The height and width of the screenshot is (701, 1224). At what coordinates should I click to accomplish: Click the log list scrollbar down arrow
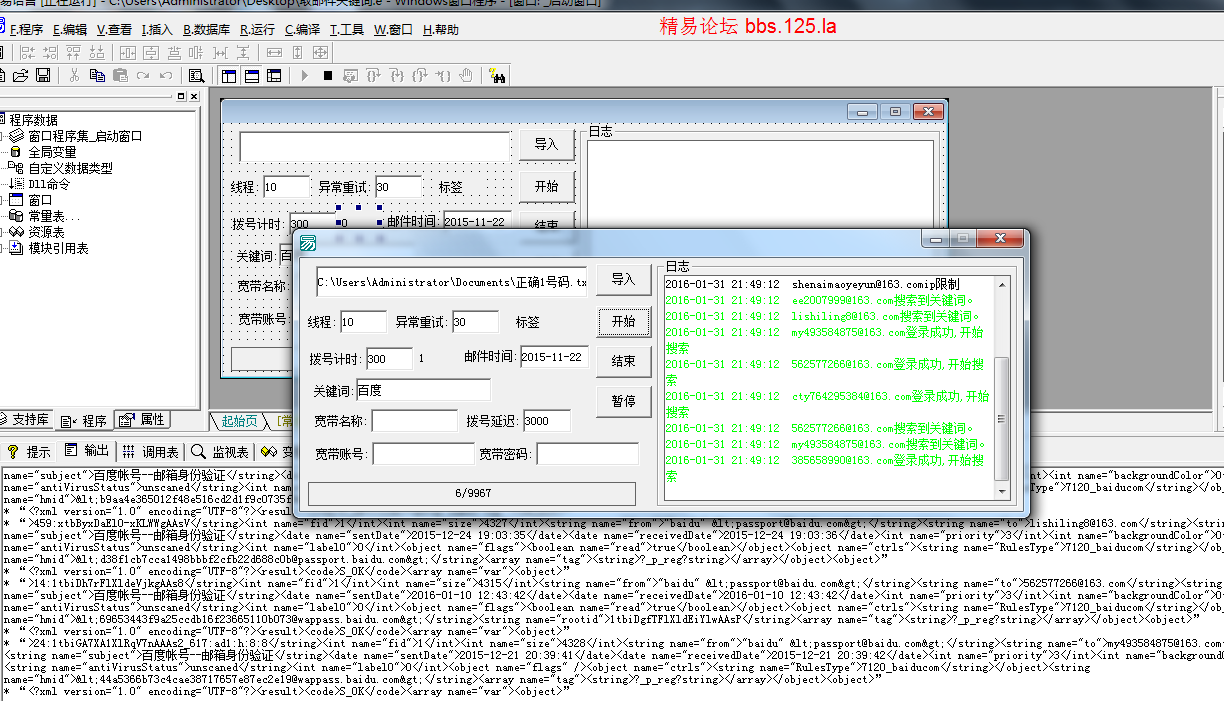point(1001,491)
